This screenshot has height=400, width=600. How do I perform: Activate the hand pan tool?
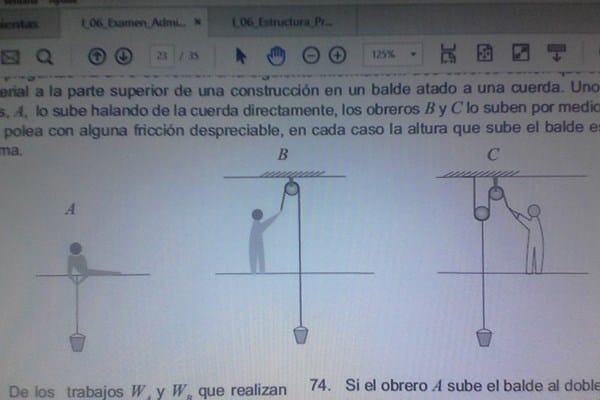276,56
